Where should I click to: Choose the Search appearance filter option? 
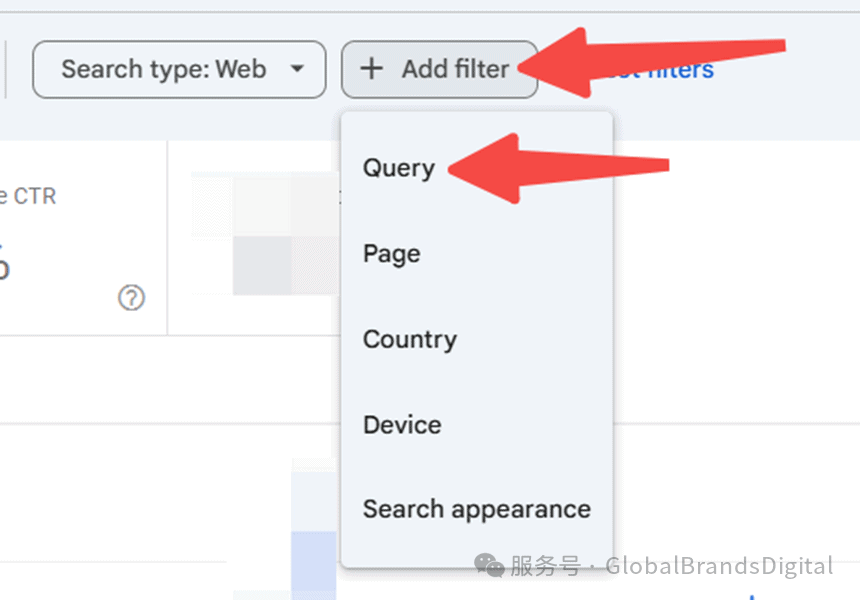click(476, 510)
